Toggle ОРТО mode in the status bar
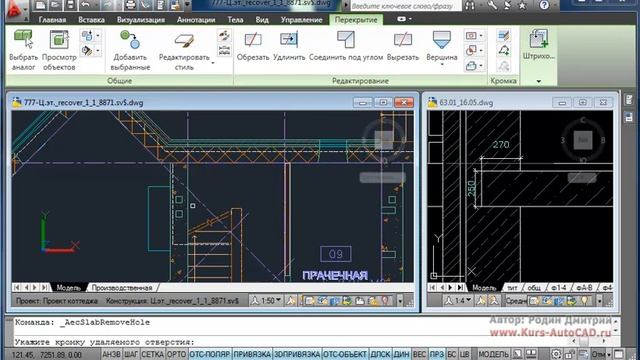The image size is (640, 360). [x=176, y=354]
